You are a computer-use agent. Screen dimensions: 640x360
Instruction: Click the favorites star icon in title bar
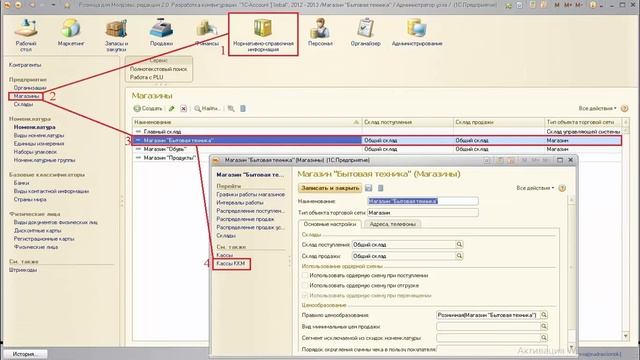pyautogui.click(x=67, y=5)
